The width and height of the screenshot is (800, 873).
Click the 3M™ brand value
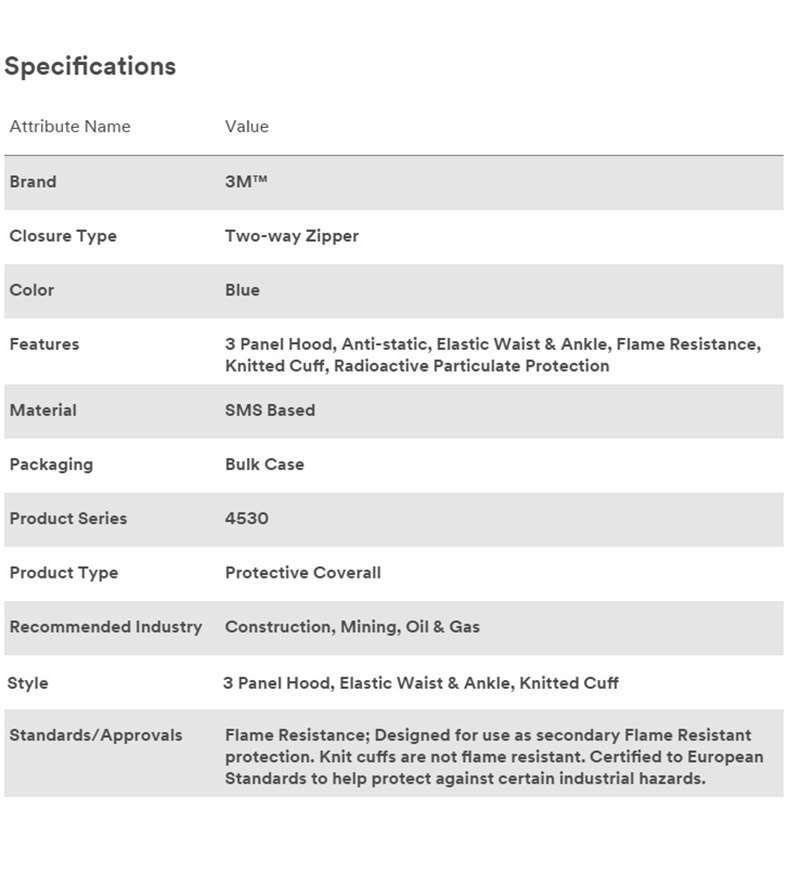(x=246, y=182)
